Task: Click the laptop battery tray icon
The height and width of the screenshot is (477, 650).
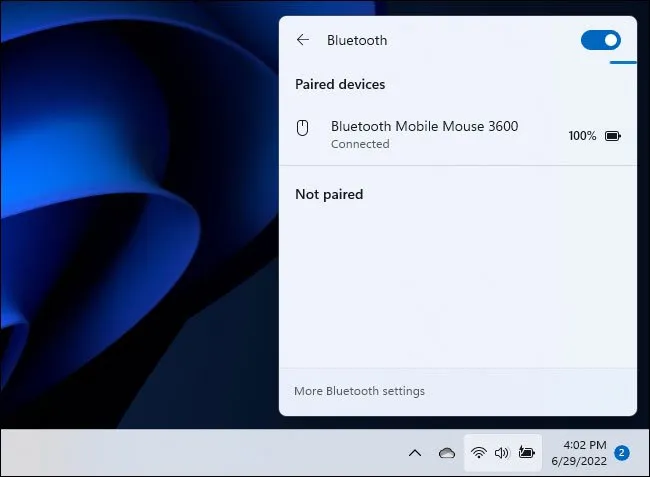Action: click(526, 453)
